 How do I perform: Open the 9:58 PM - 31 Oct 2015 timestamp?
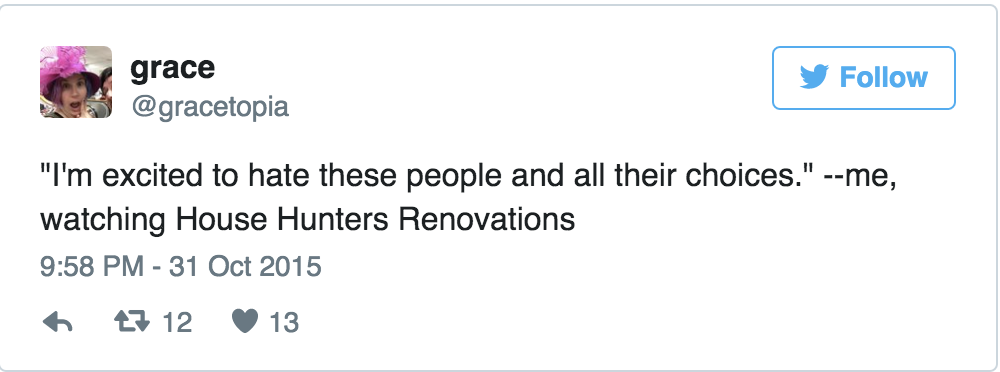pos(180,266)
